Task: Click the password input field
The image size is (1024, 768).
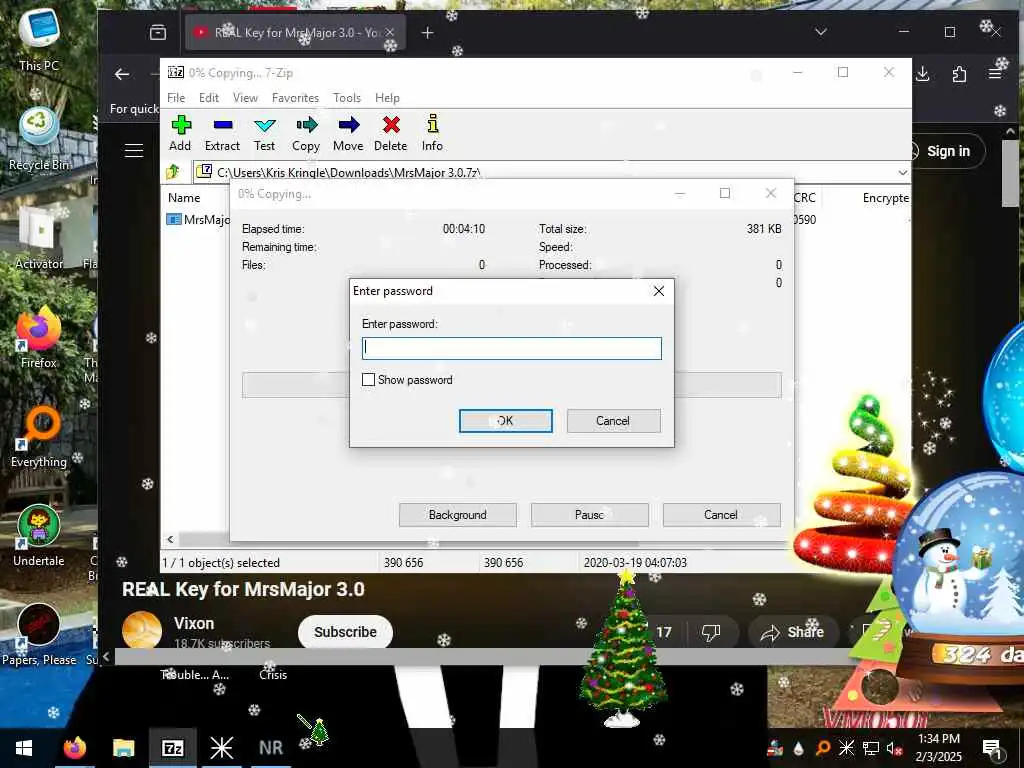Action: point(511,348)
